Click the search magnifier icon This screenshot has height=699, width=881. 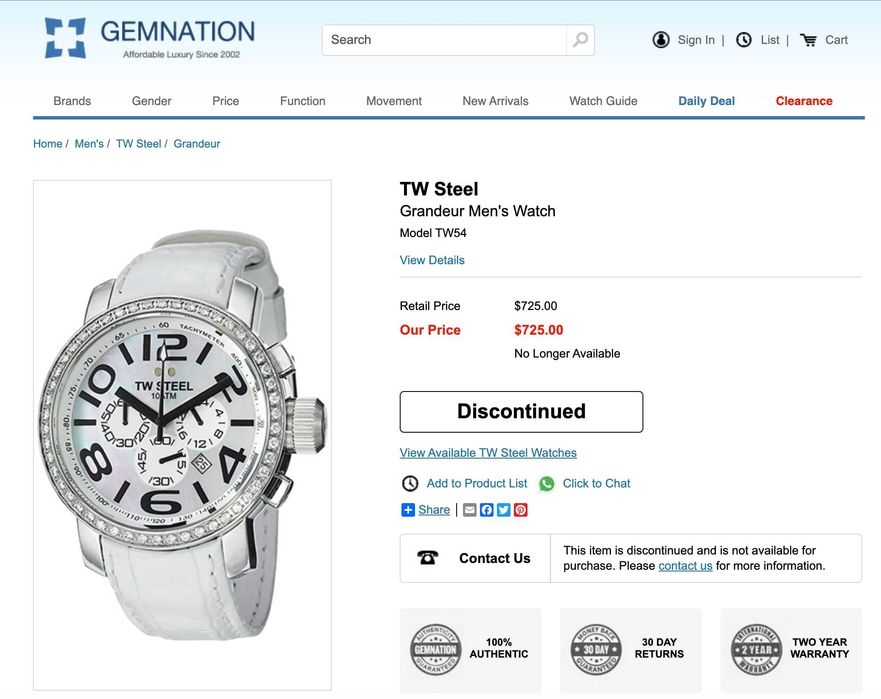580,40
